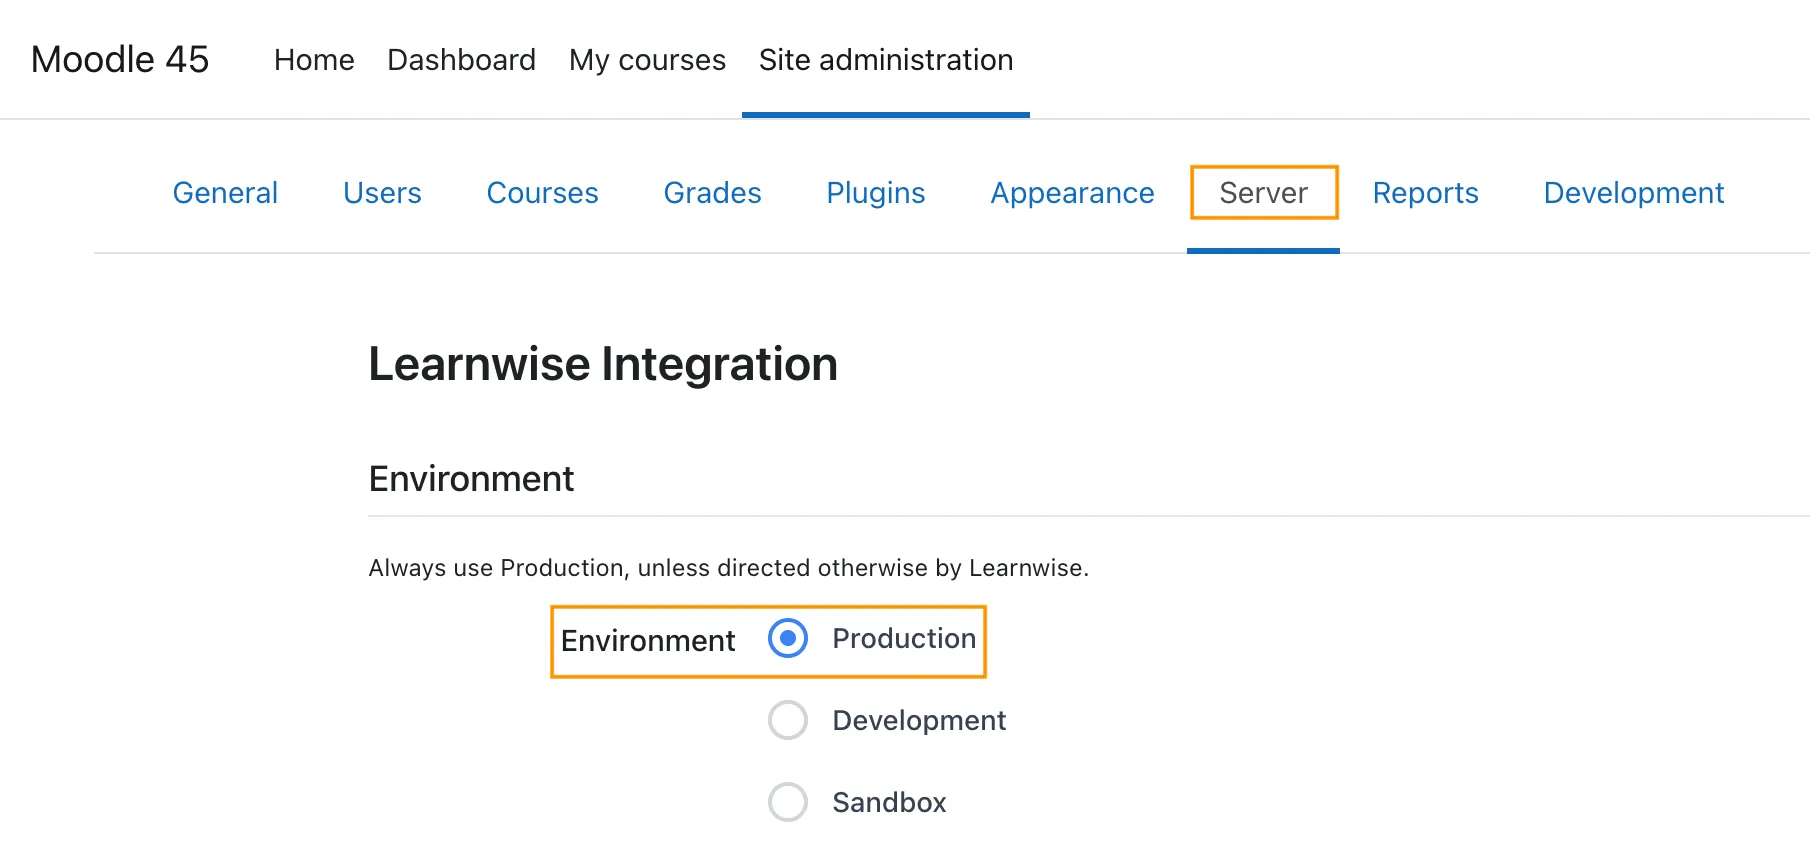Viewport: 1810px width, 848px height.
Task: Open the Courses admin tab
Action: tap(542, 193)
